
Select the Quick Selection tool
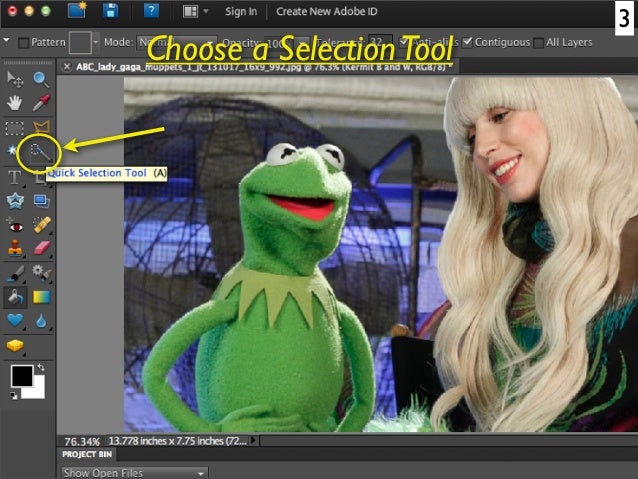[40, 153]
